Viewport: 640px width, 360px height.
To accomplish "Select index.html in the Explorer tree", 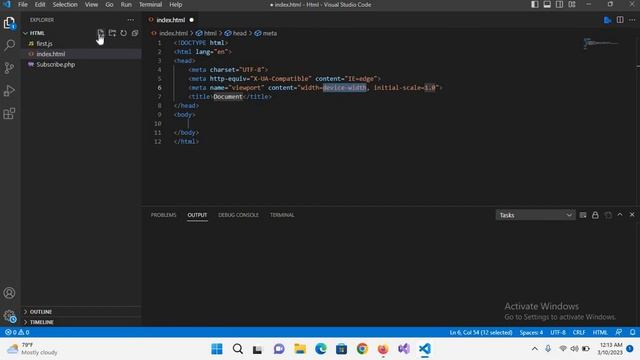I will click(51, 54).
